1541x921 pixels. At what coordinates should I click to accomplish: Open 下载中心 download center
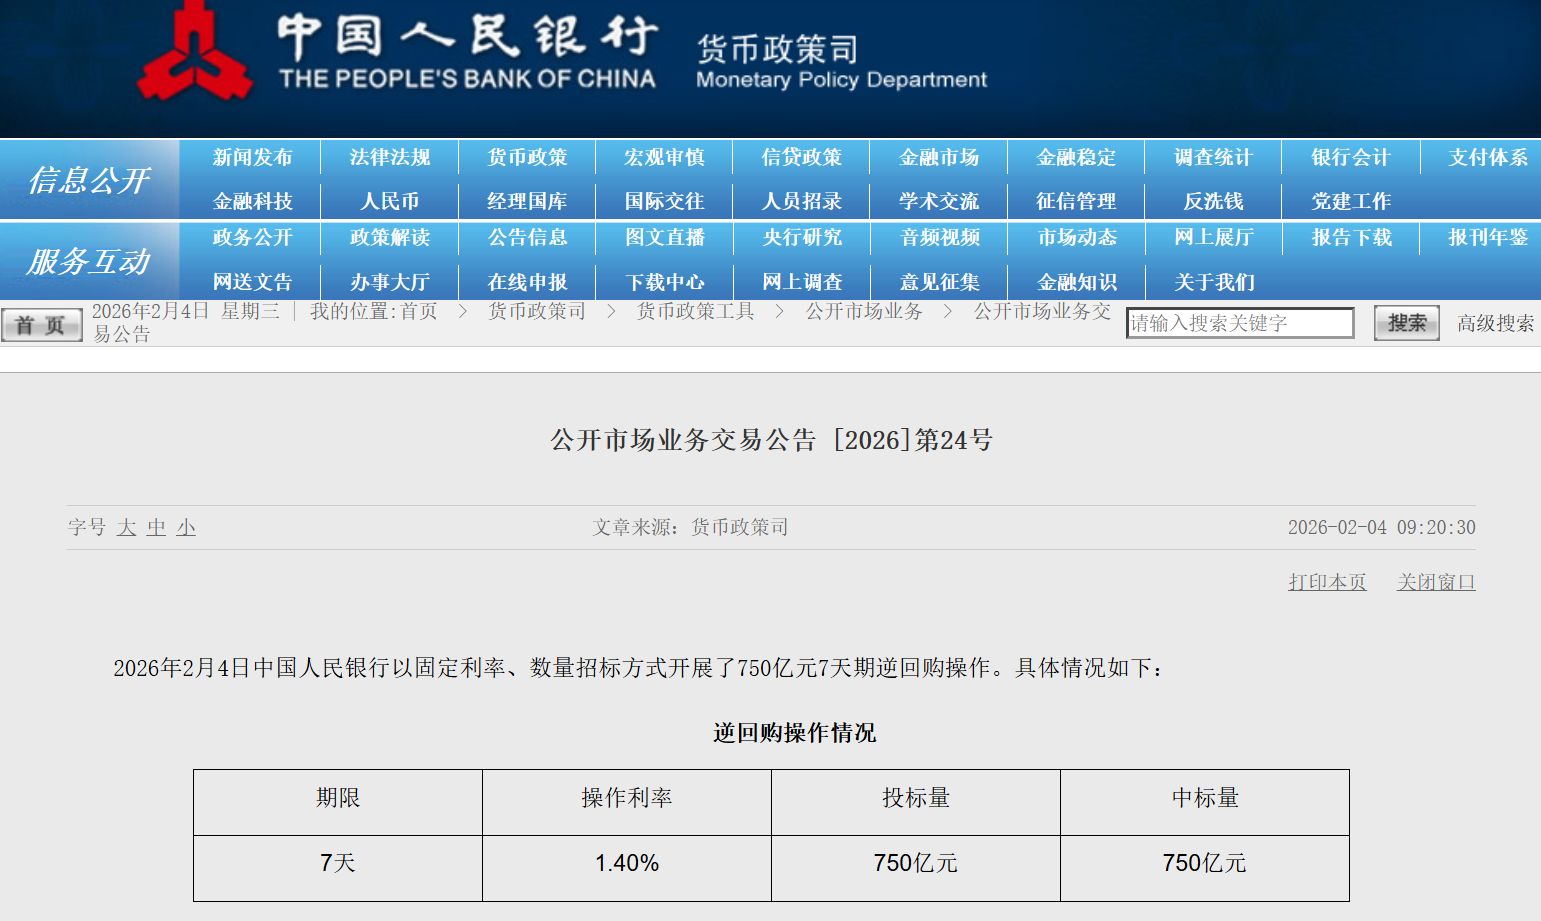pyautogui.click(x=664, y=282)
